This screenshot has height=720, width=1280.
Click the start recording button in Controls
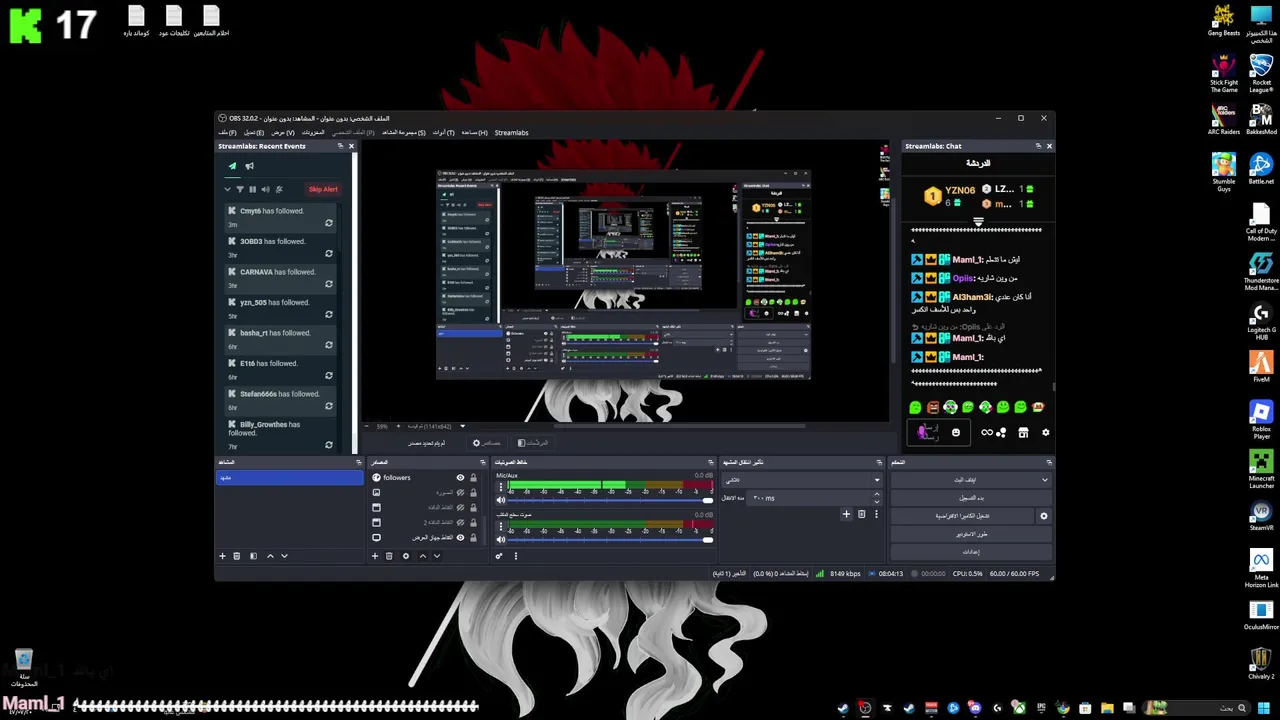971,498
